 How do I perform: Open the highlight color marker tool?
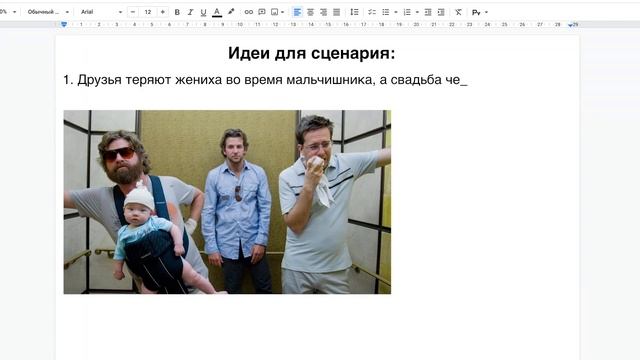pos(231,12)
